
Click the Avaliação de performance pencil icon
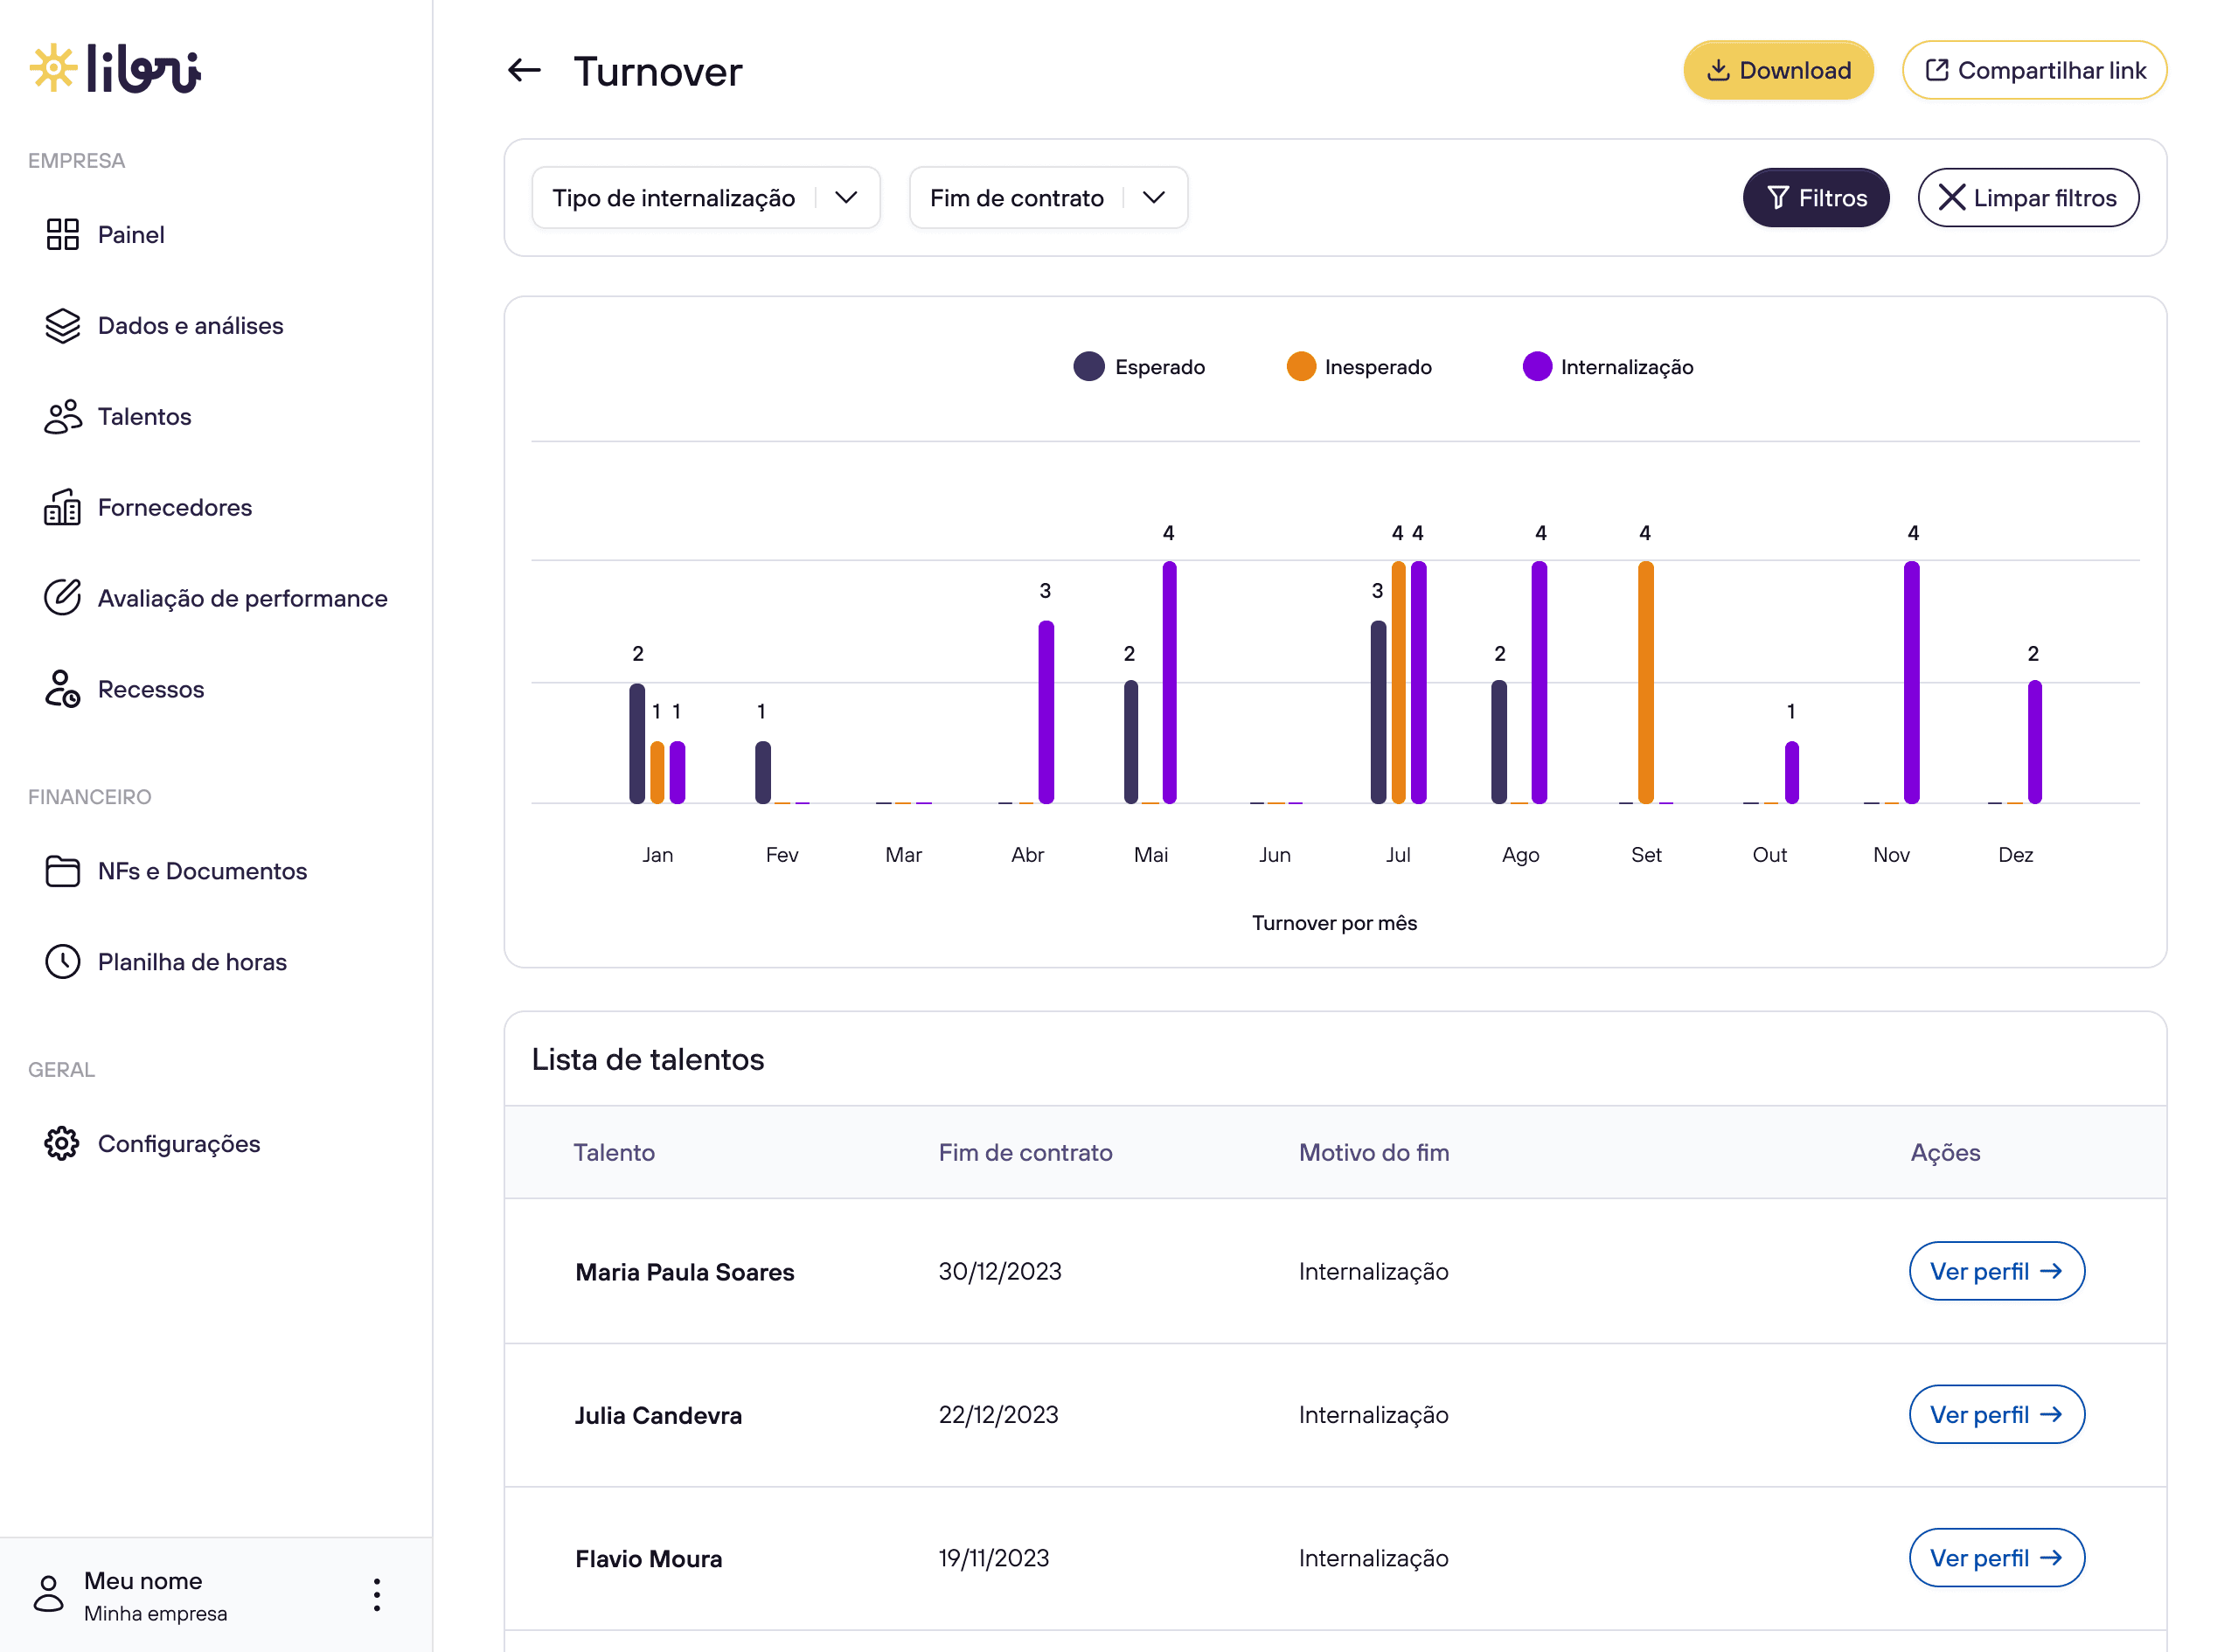pos(62,598)
